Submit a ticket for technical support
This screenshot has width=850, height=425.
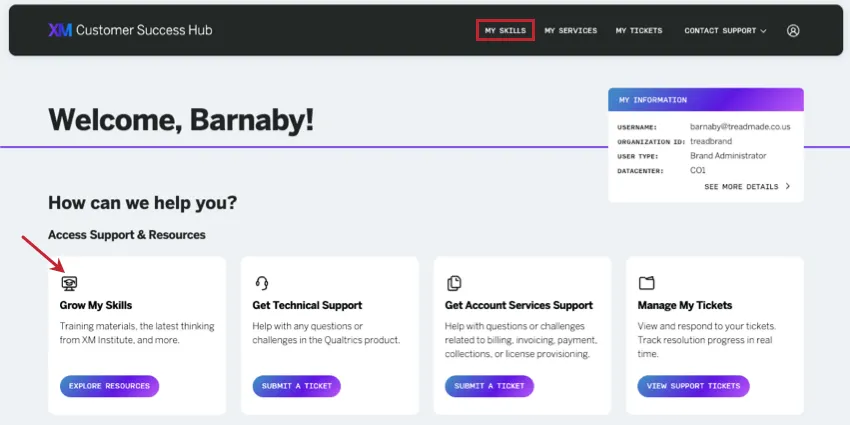click(x=297, y=386)
